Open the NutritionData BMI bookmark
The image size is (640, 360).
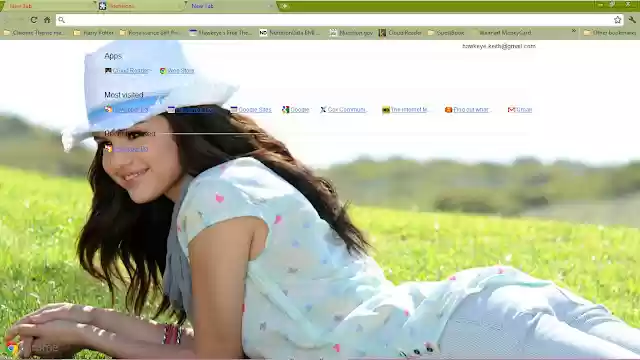(290, 33)
